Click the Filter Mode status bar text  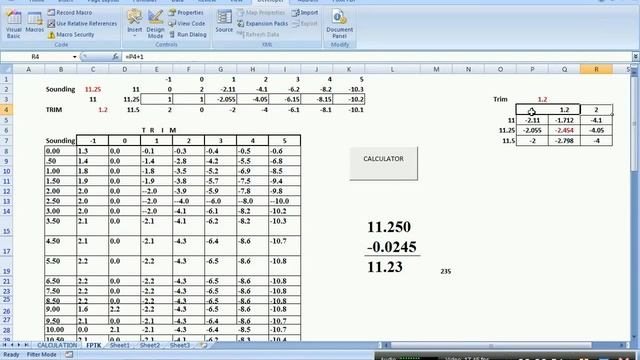pos(42,355)
